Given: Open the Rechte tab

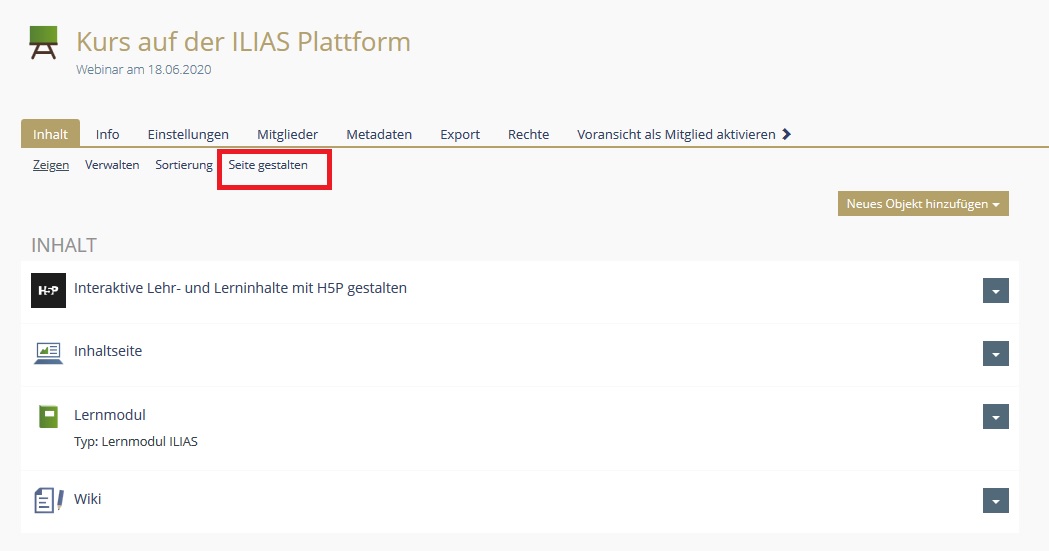Looking at the screenshot, I should [528, 134].
